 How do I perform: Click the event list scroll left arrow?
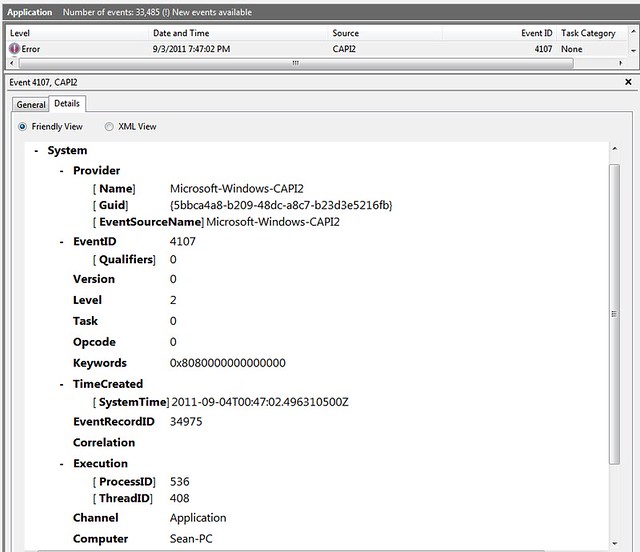click(x=12, y=63)
